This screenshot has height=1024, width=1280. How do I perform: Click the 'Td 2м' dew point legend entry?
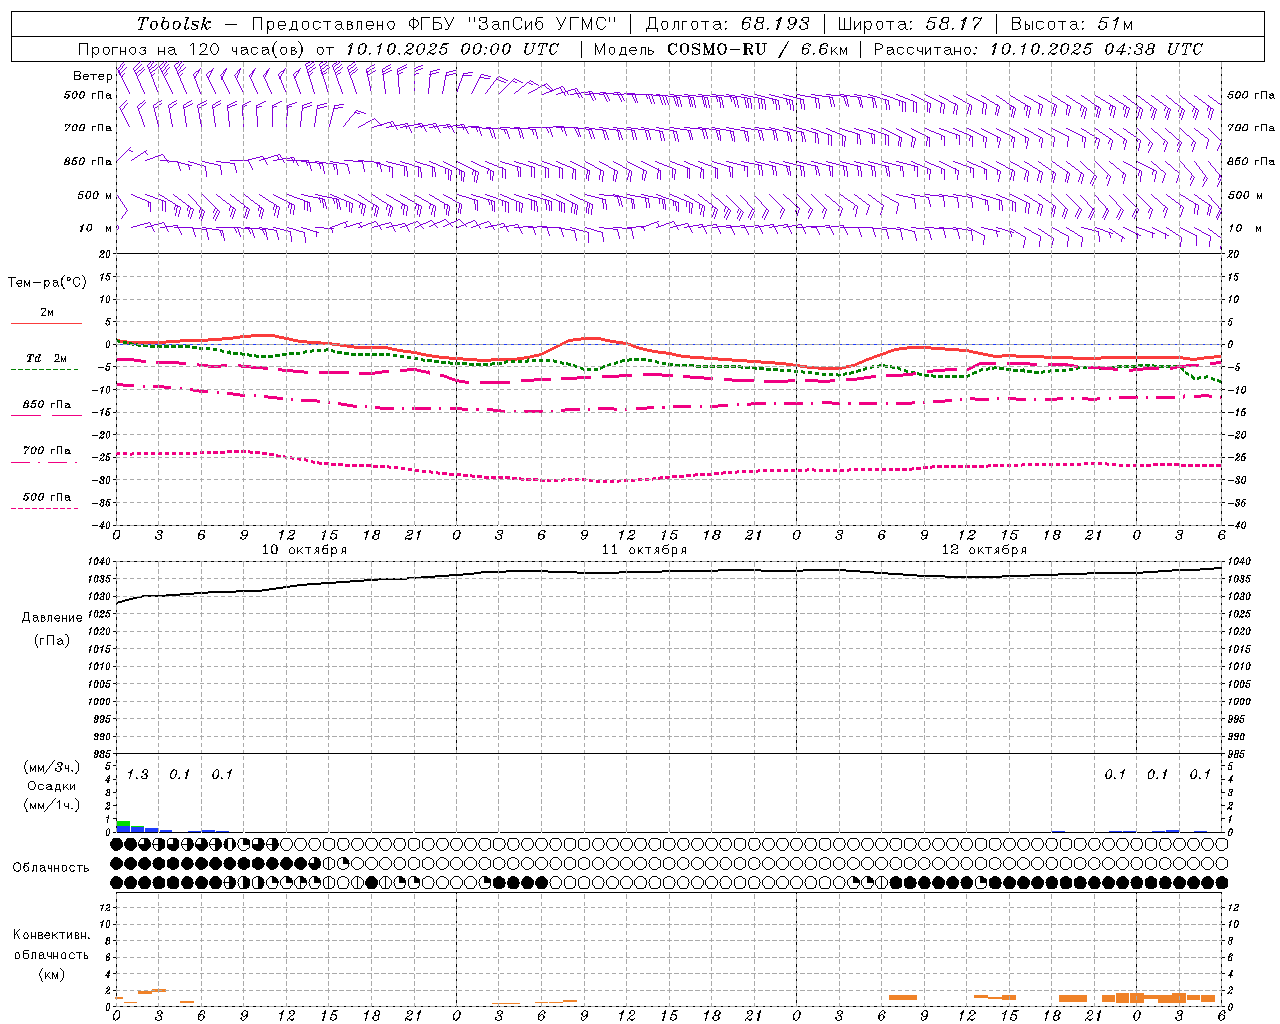click(x=46, y=358)
